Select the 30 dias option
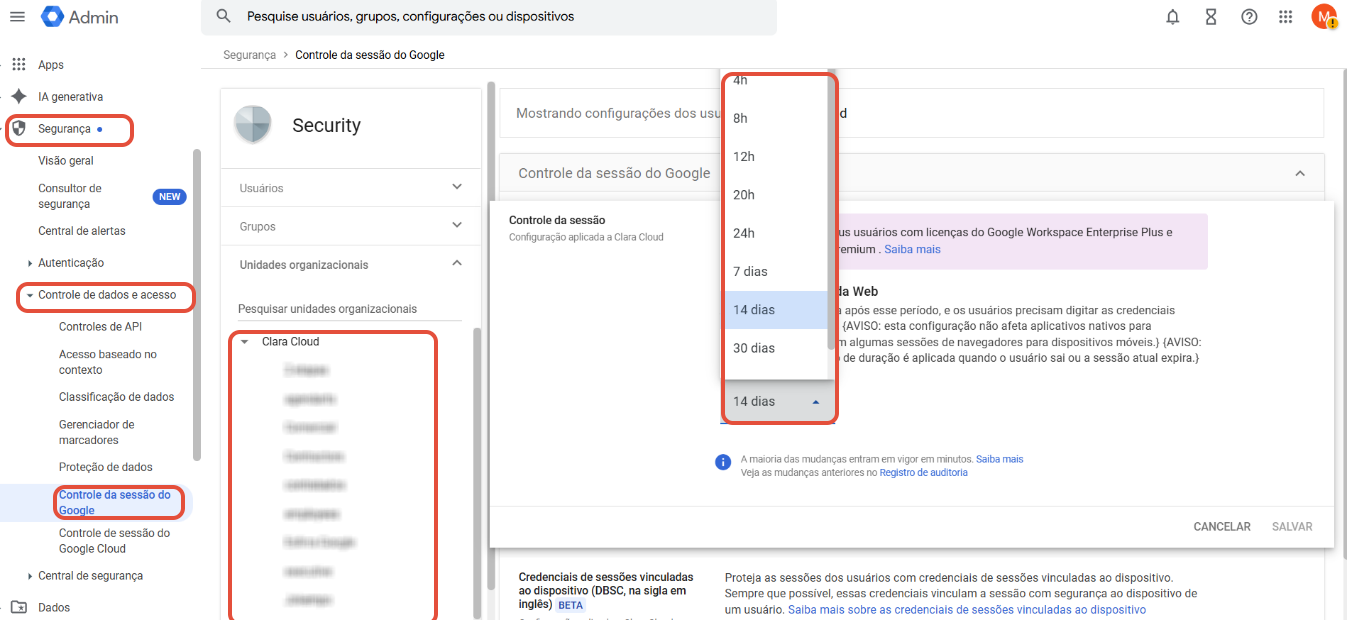Viewport: 1347px width, 620px height. (775, 348)
